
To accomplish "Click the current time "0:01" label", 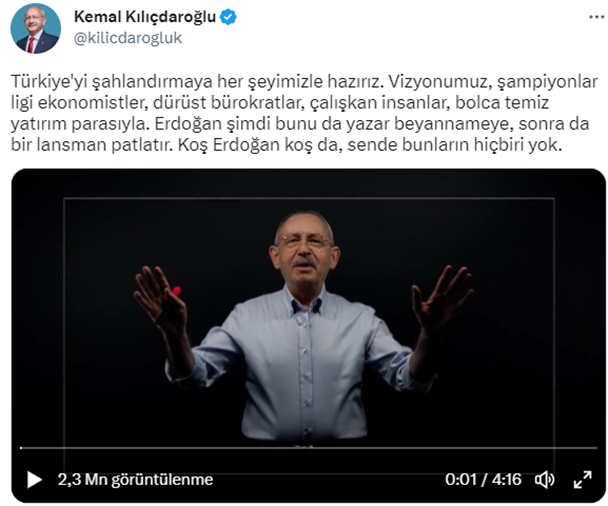I will point(461,480).
